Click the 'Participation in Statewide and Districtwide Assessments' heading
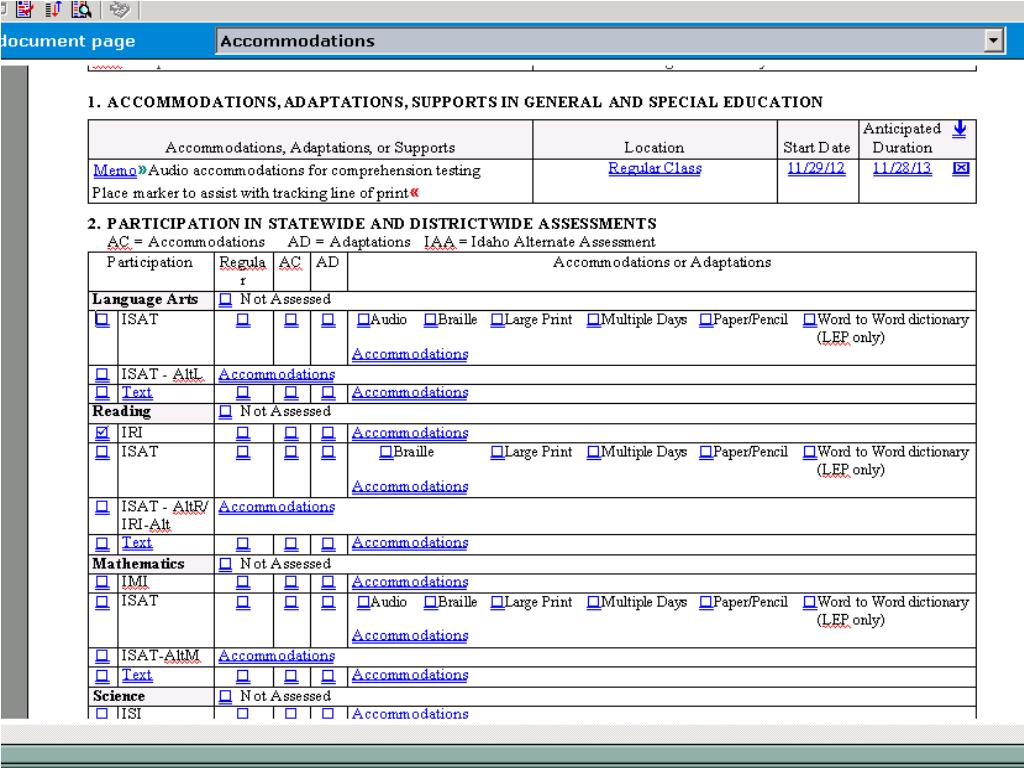The image size is (1024, 768). pyautogui.click(x=381, y=224)
